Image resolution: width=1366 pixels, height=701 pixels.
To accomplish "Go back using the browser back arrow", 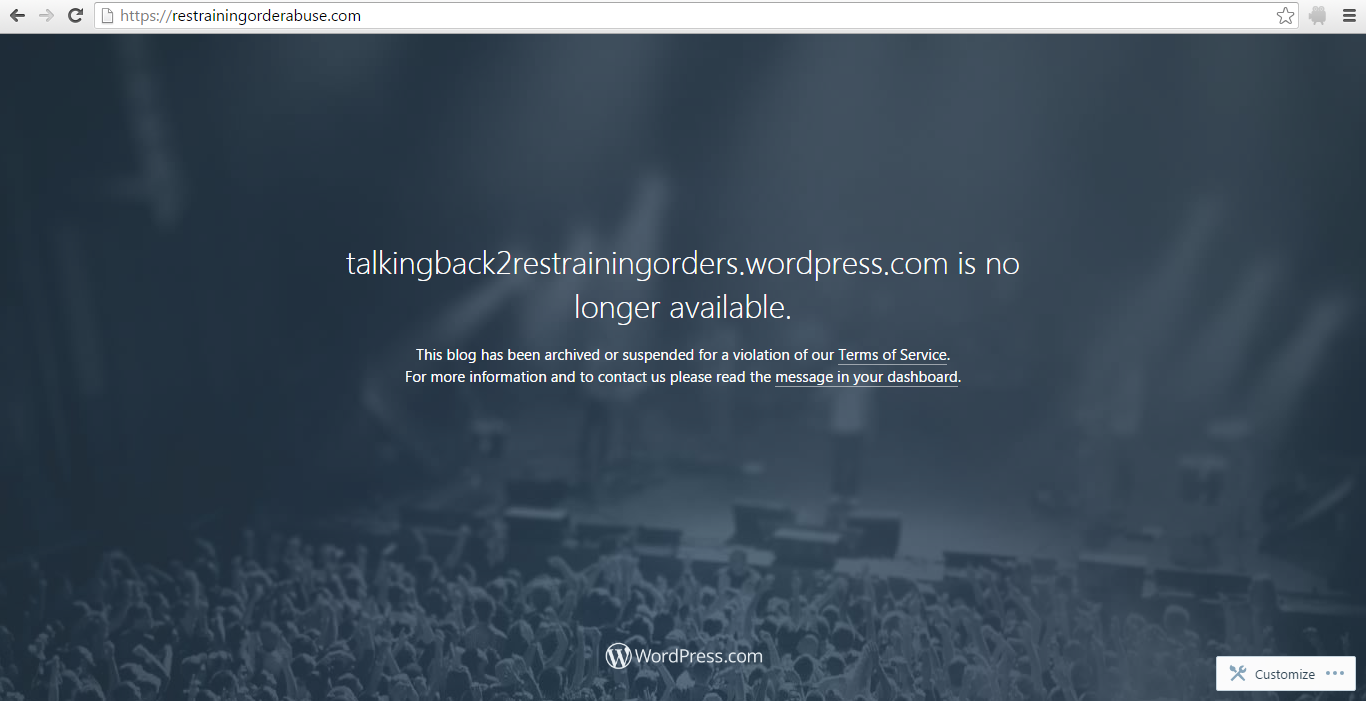I will coord(17,16).
